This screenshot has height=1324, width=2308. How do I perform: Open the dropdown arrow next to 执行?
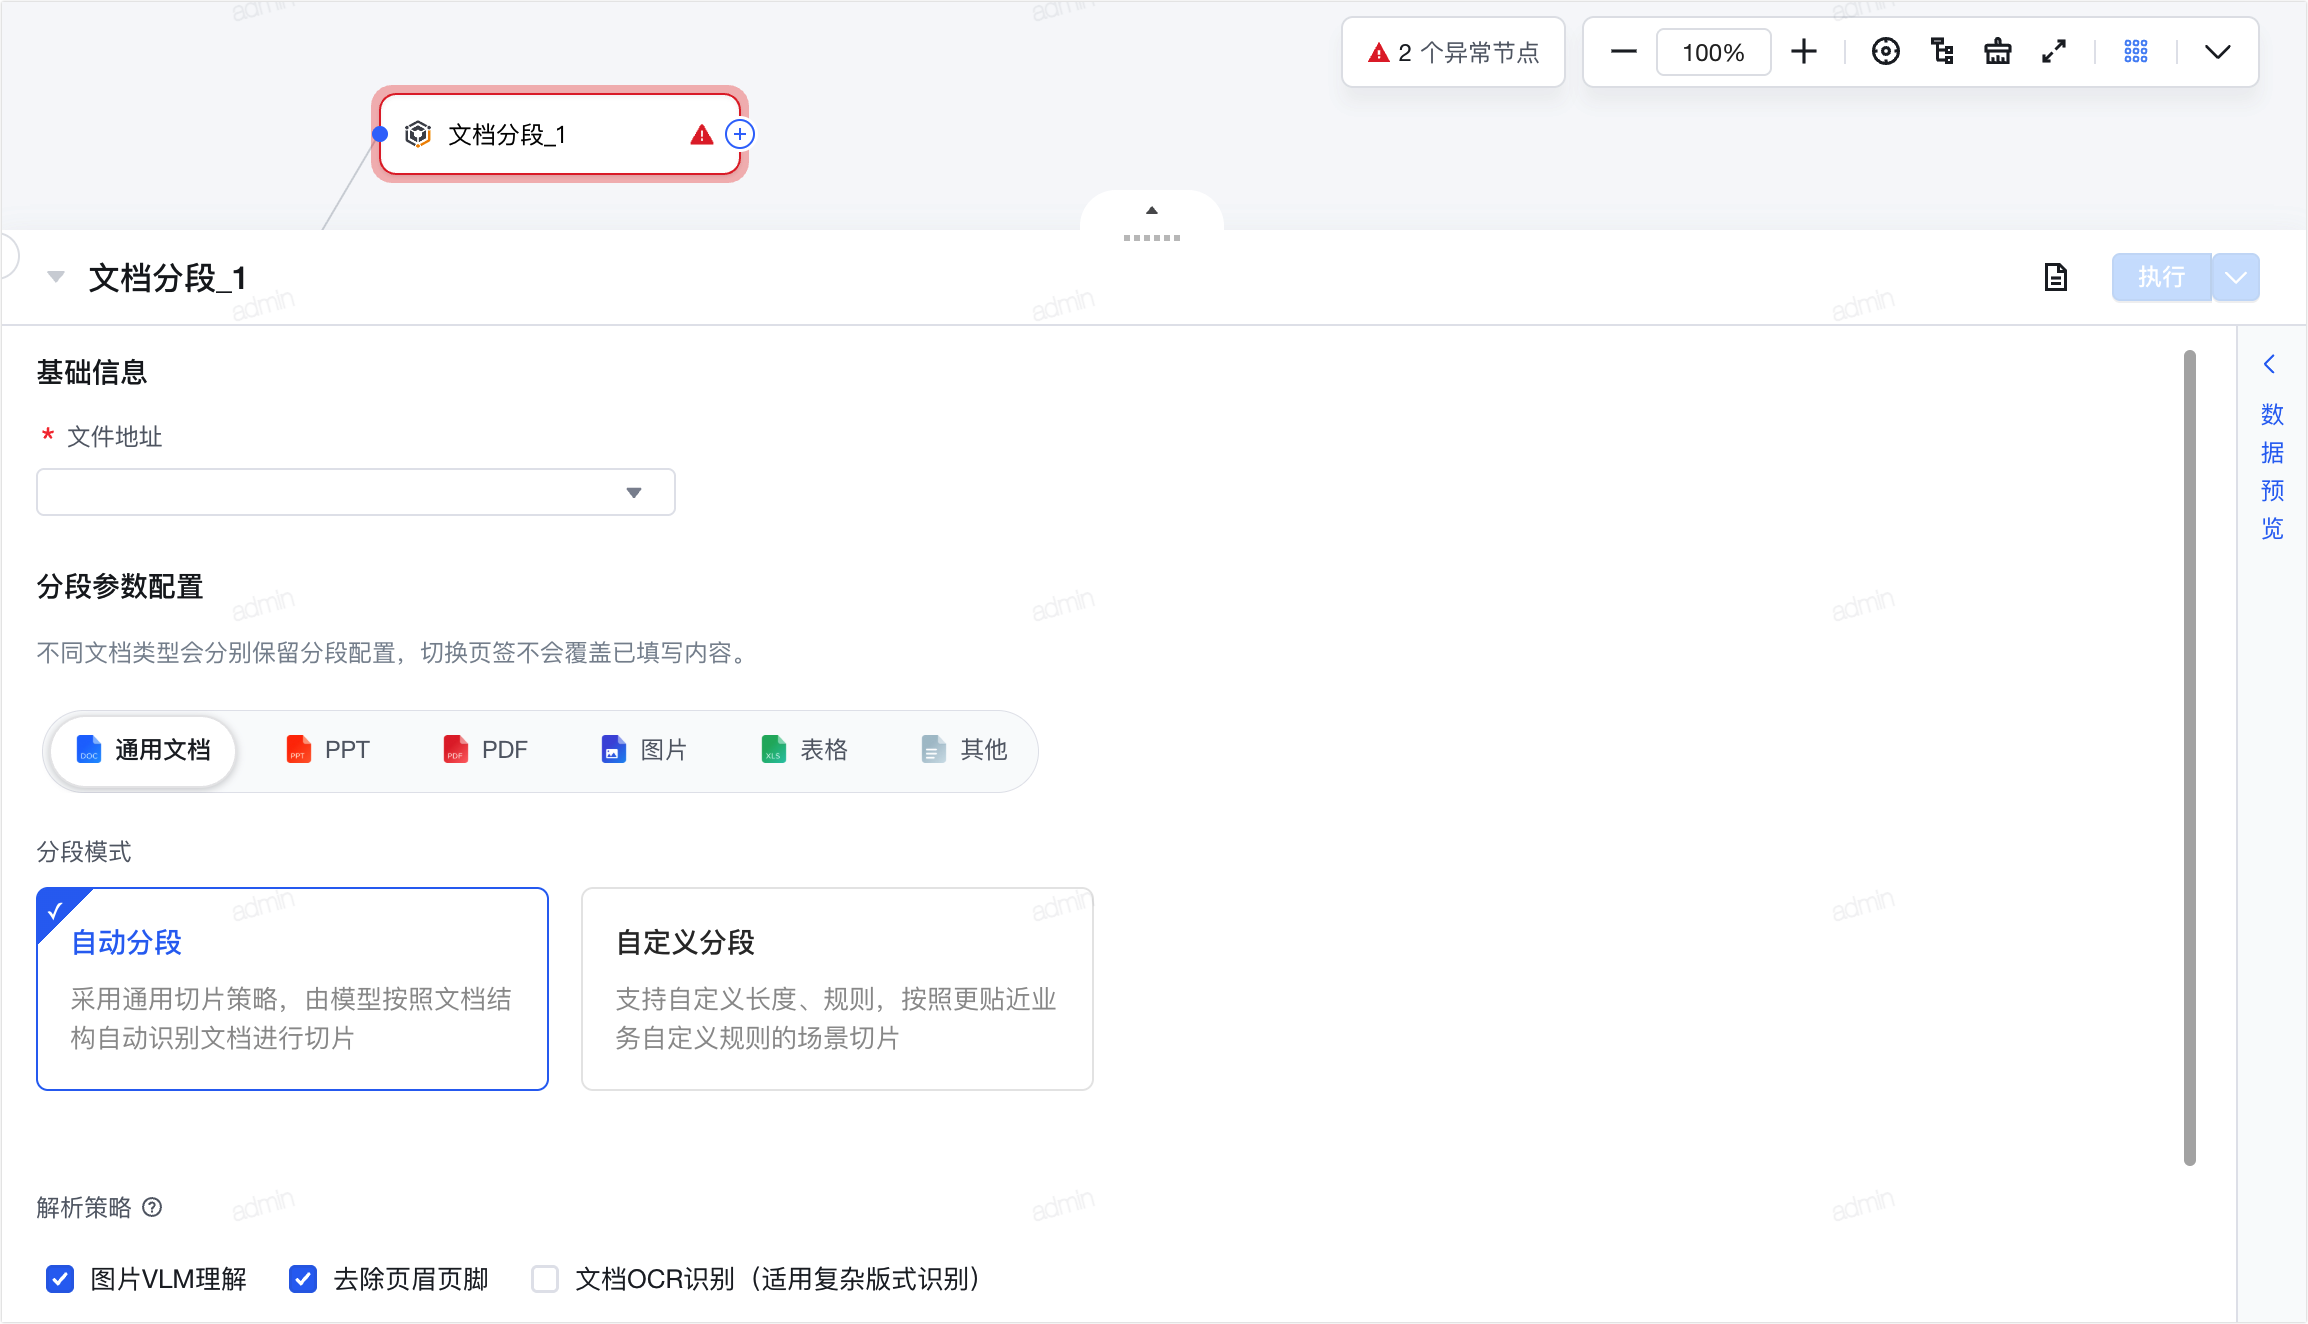pos(2236,277)
